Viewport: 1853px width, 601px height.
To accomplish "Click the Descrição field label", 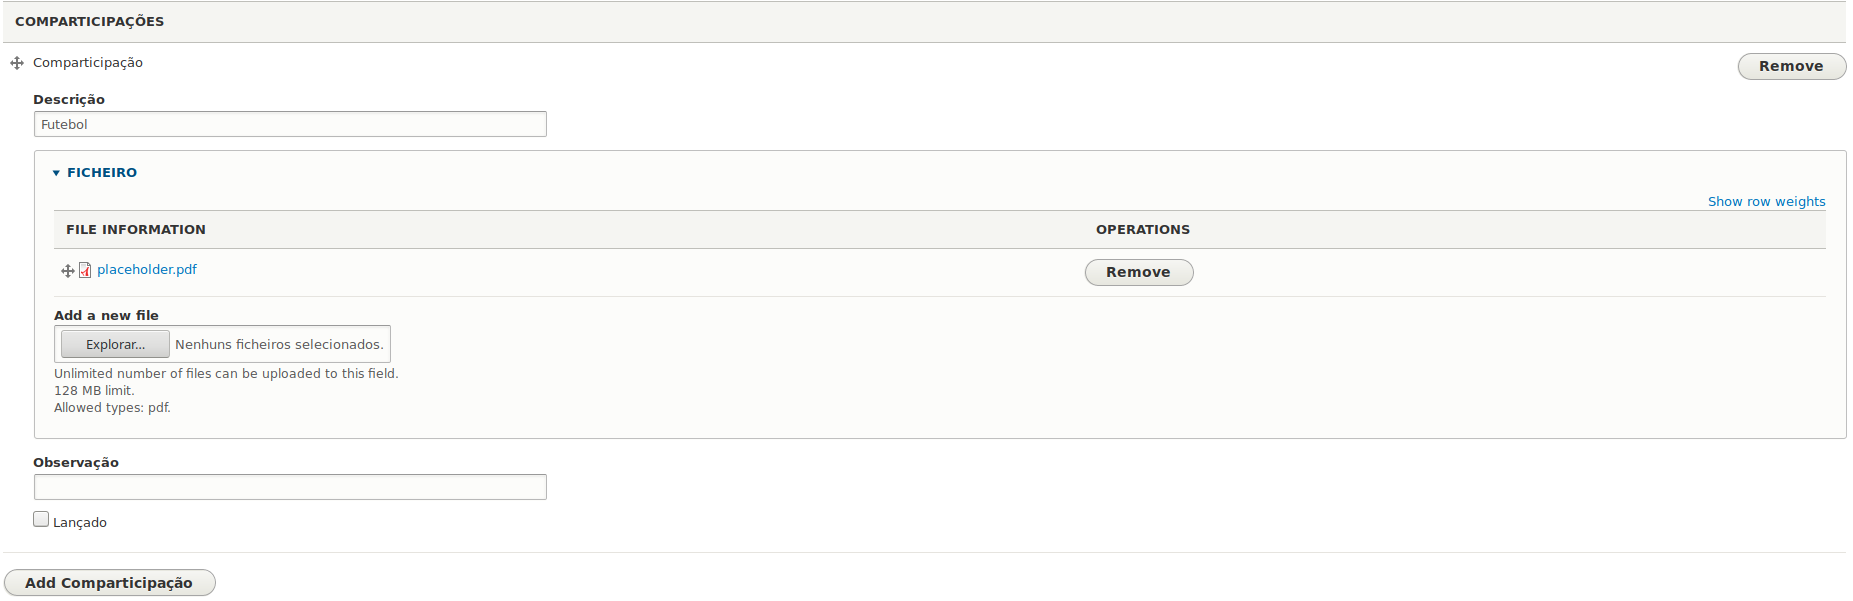I will coord(69,100).
